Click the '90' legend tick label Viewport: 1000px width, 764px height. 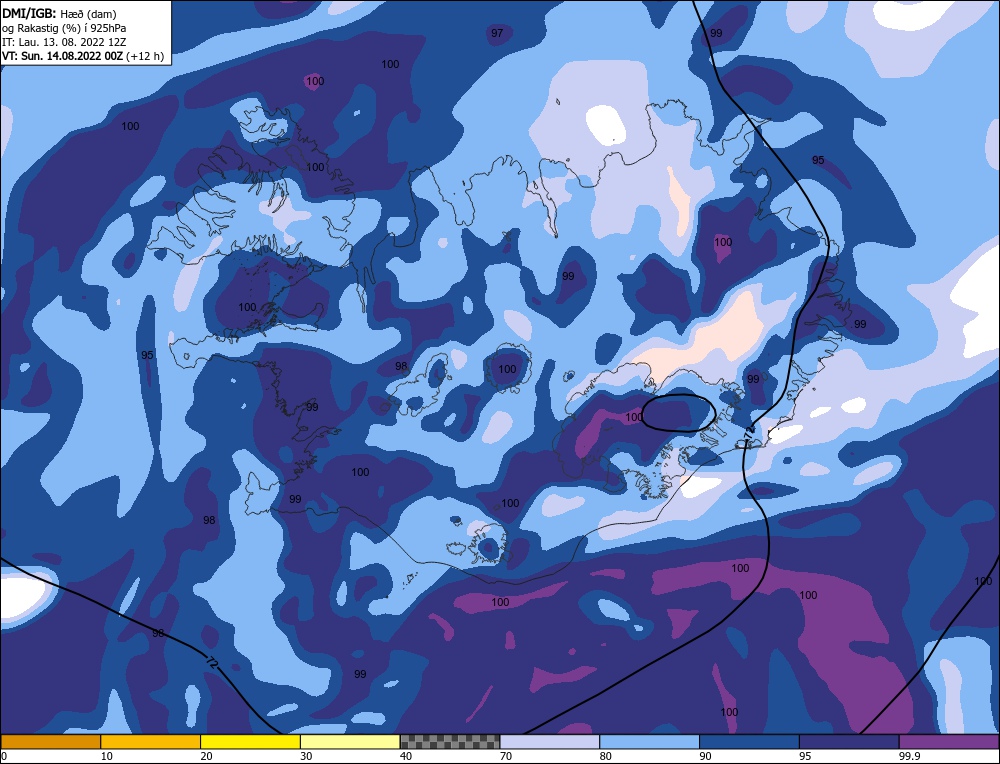[705, 756]
